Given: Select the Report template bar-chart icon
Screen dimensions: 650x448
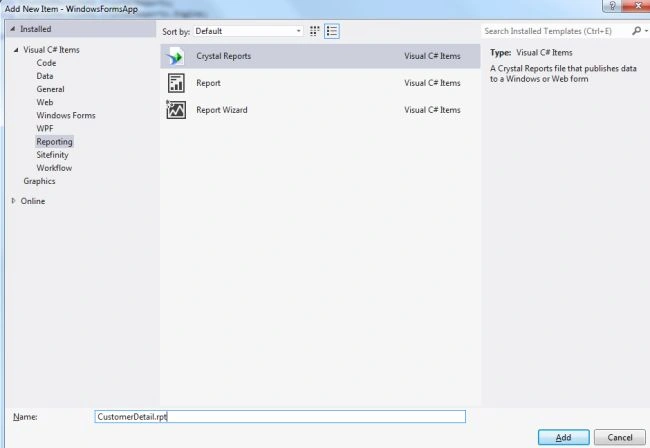Looking at the screenshot, I should pos(176,83).
